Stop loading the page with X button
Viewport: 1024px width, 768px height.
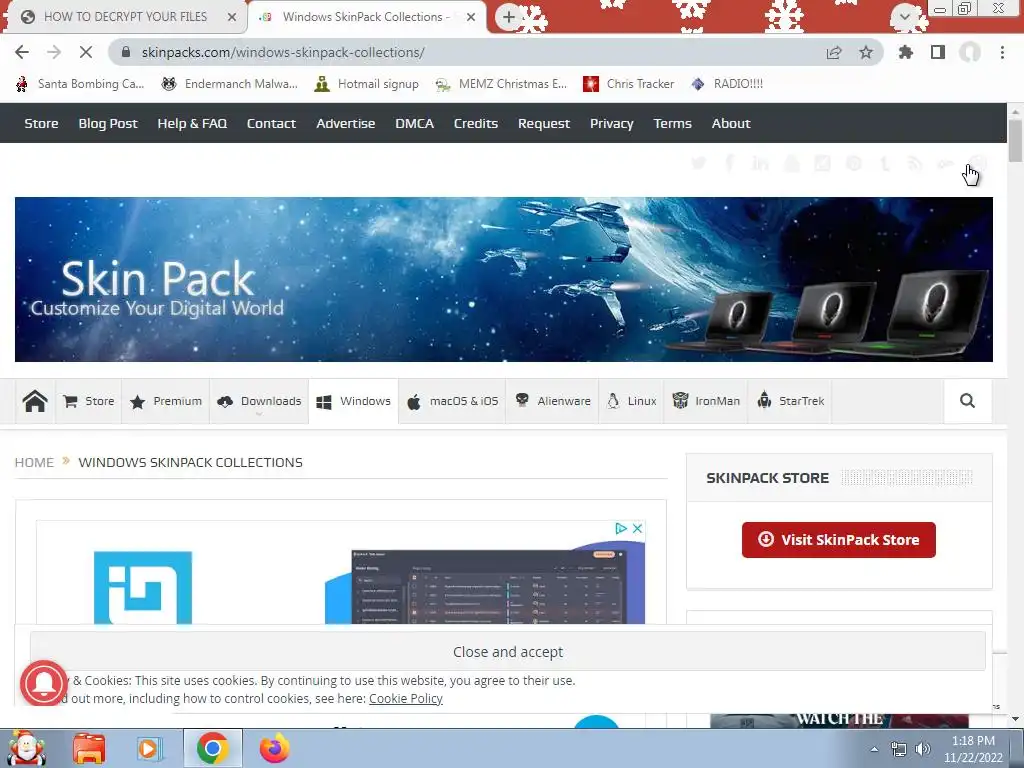tap(86, 52)
